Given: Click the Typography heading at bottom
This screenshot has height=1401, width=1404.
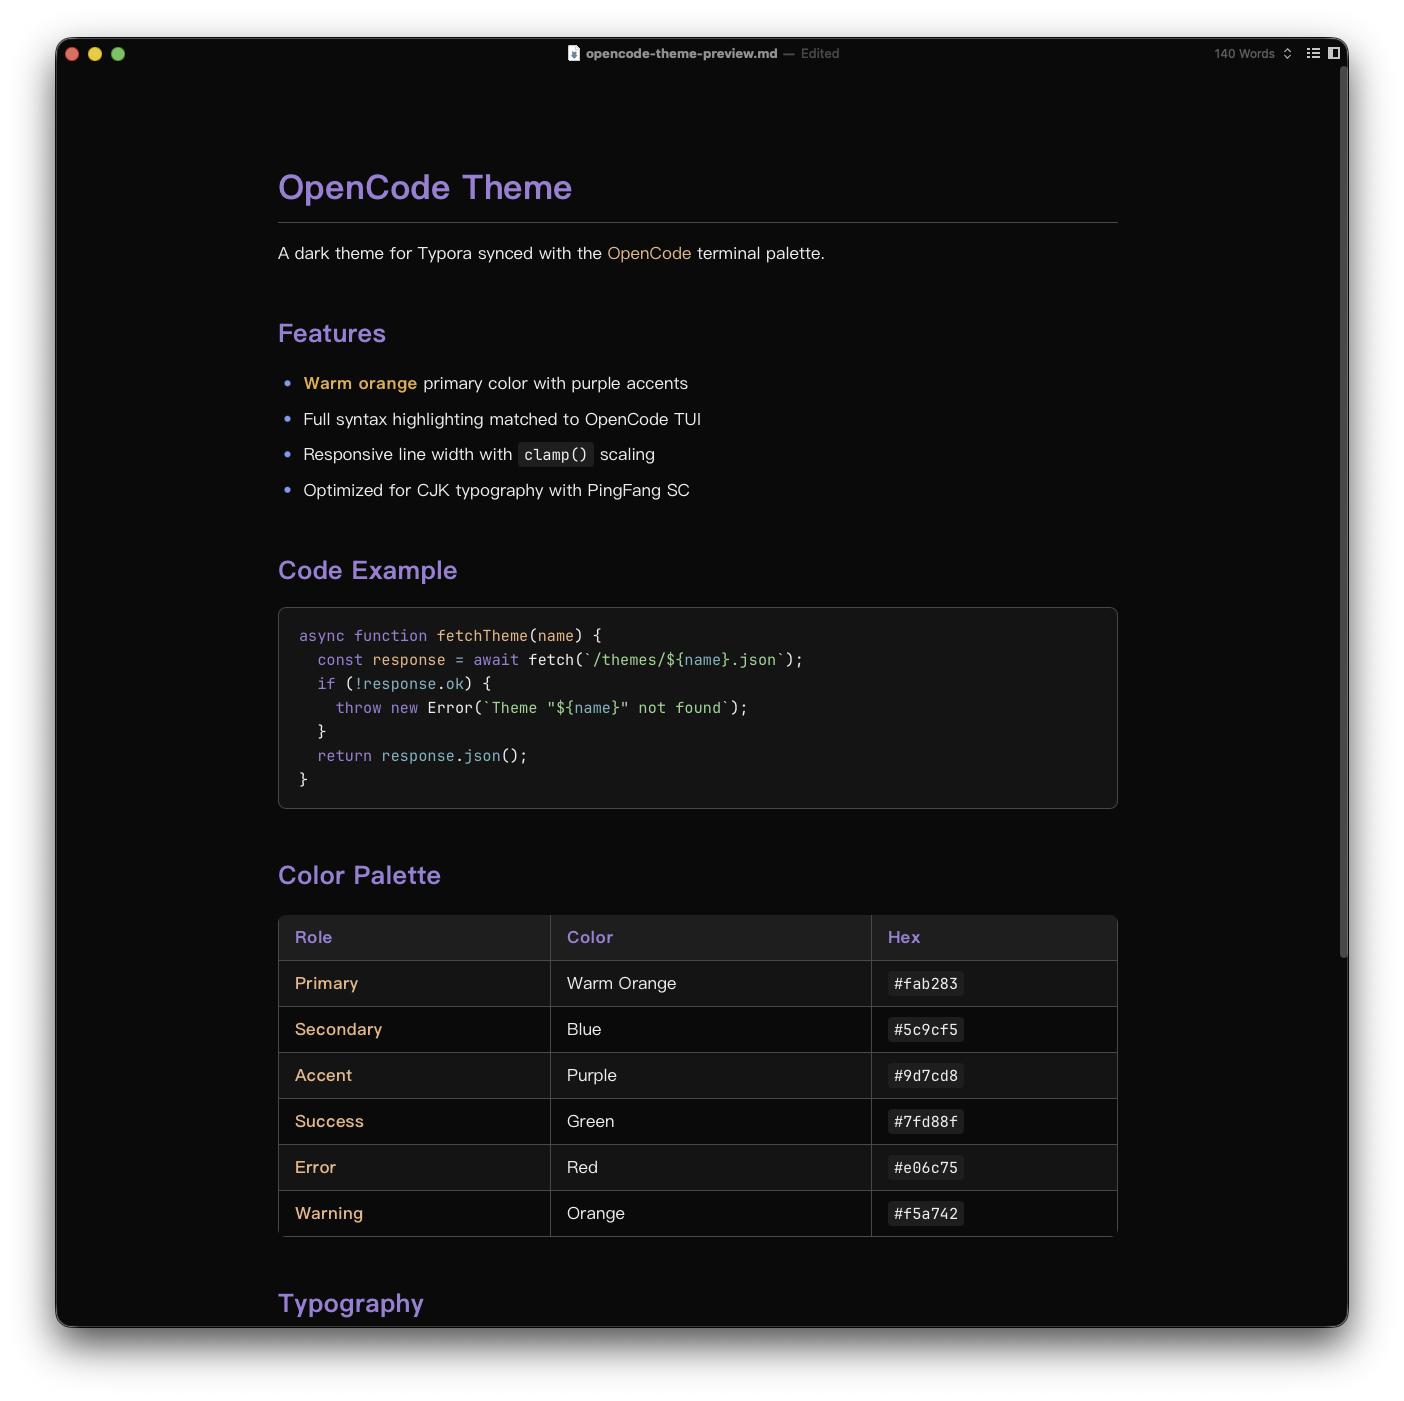Looking at the screenshot, I should click(x=351, y=1303).
